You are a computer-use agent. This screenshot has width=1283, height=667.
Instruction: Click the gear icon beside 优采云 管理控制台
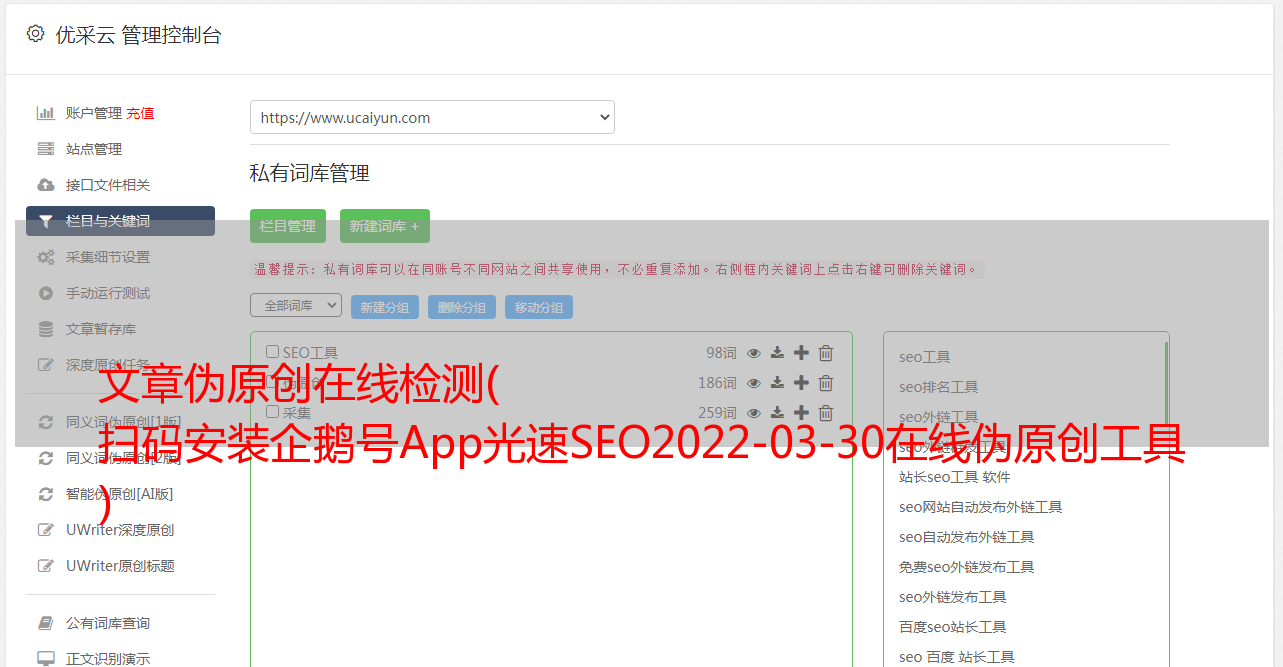tap(36, 34)
